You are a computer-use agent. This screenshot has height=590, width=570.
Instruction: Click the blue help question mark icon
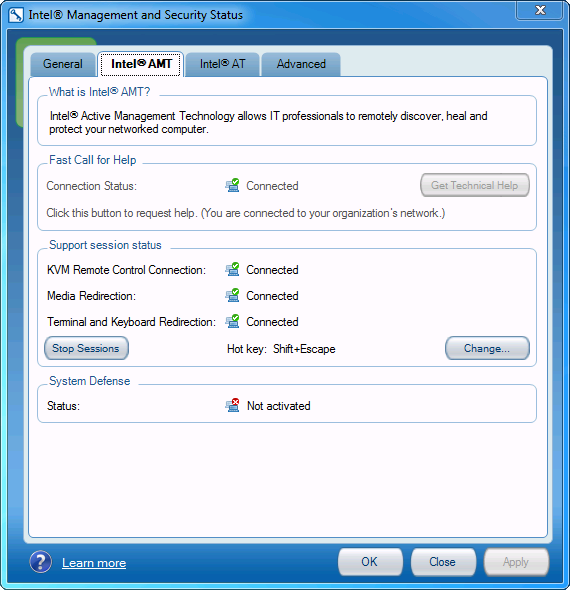click(41, 562)
